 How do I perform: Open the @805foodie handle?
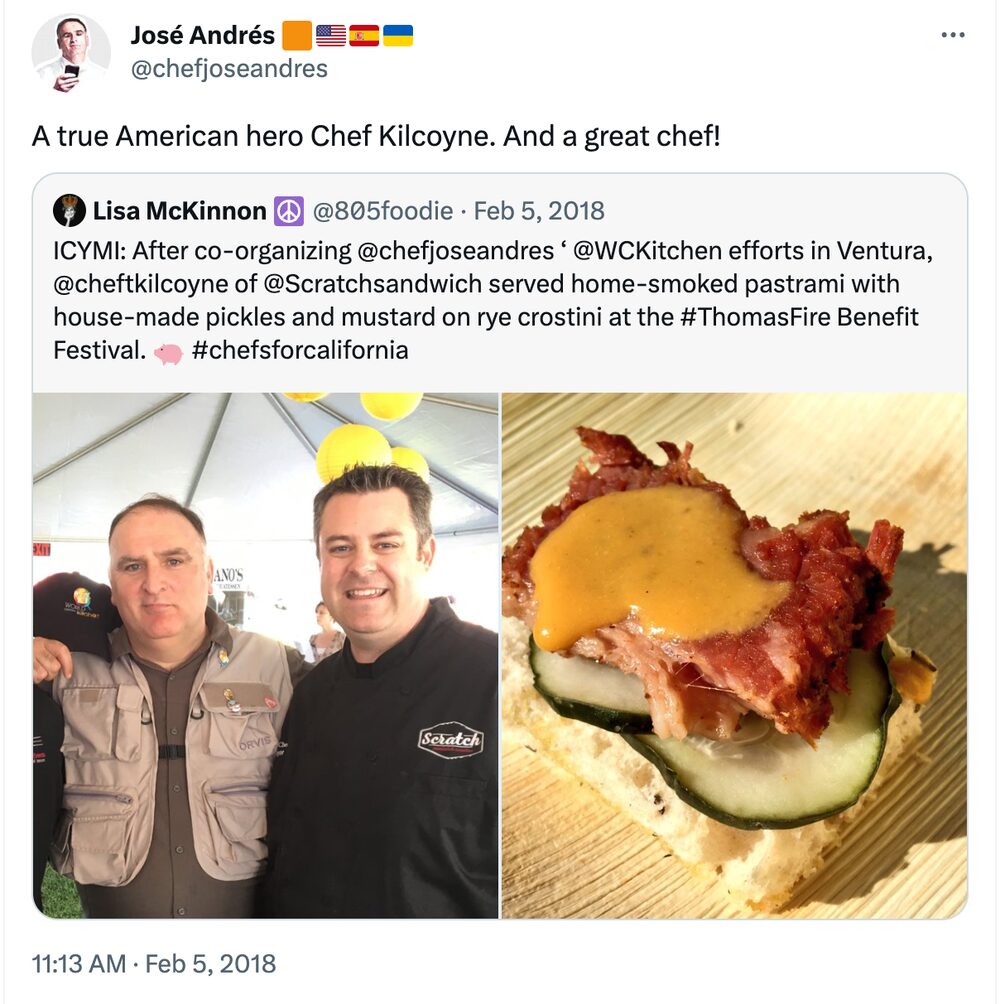point(382,211)
